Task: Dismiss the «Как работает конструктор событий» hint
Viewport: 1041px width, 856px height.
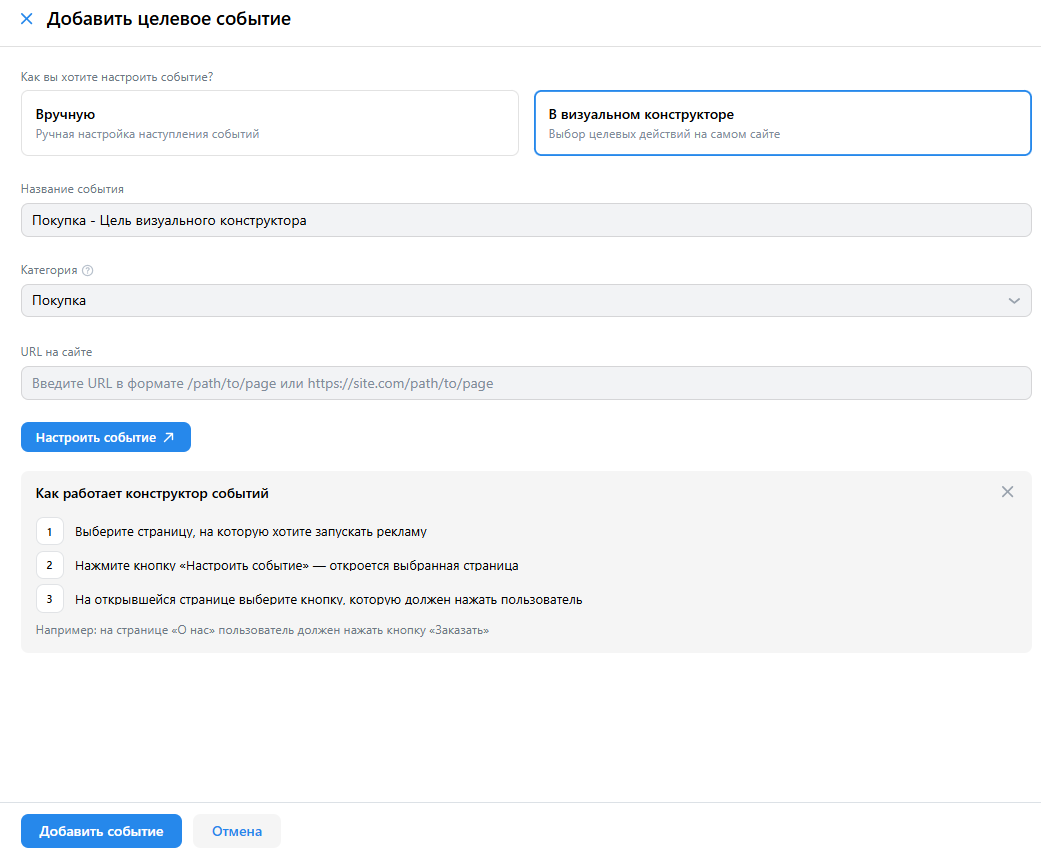Action: [1007, 492]
